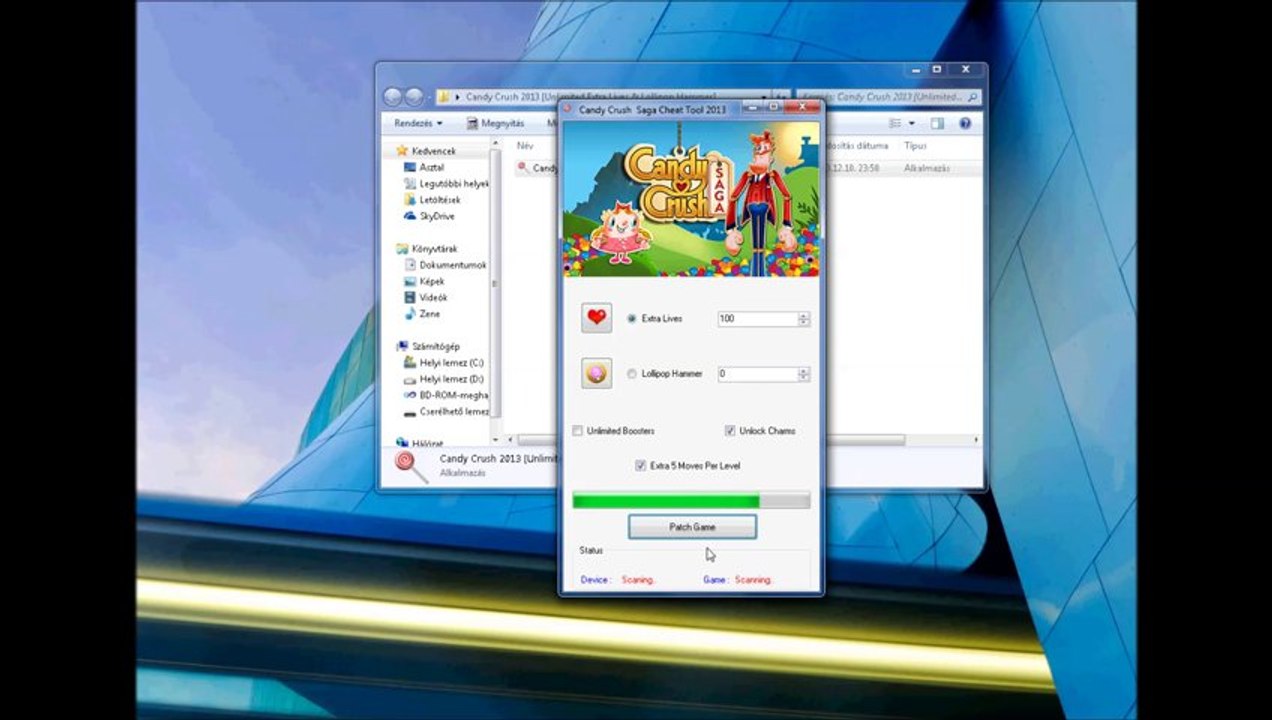Open SkyDrive in the navigation pane
Image resolution: width=1272 pixels, height=720 pixels.
point(437,216)
